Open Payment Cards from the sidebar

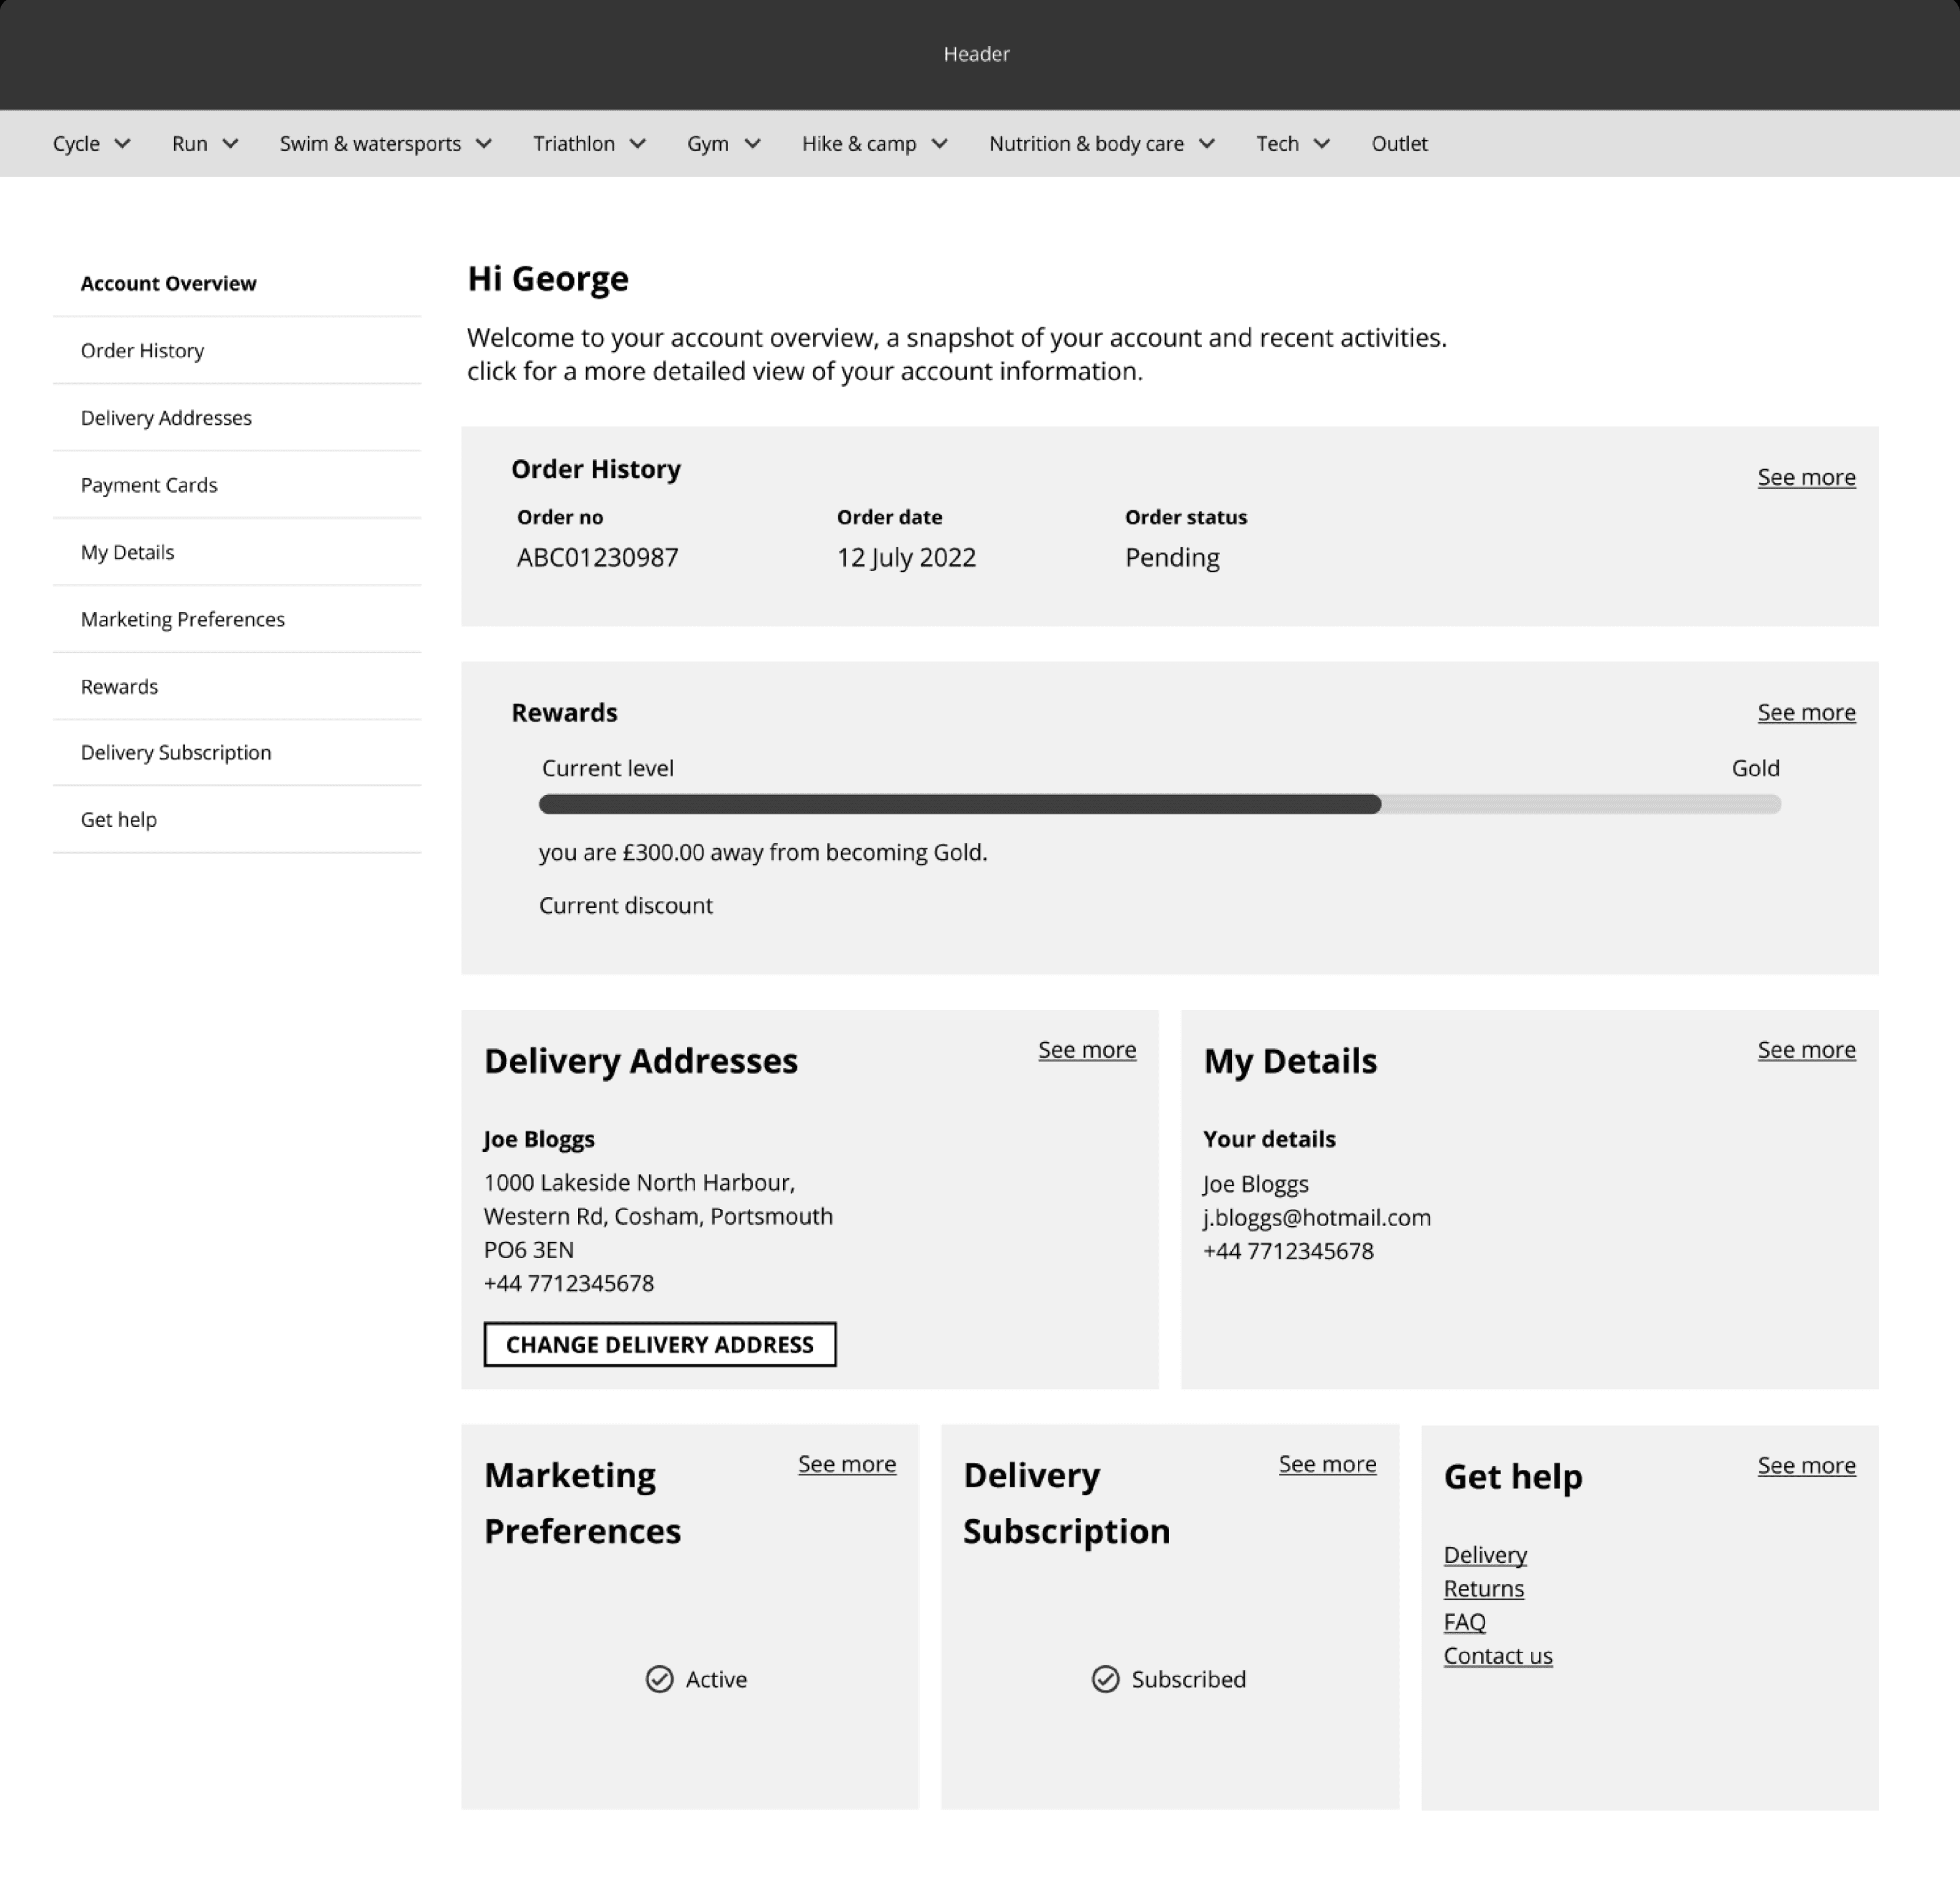pos(149,485)
